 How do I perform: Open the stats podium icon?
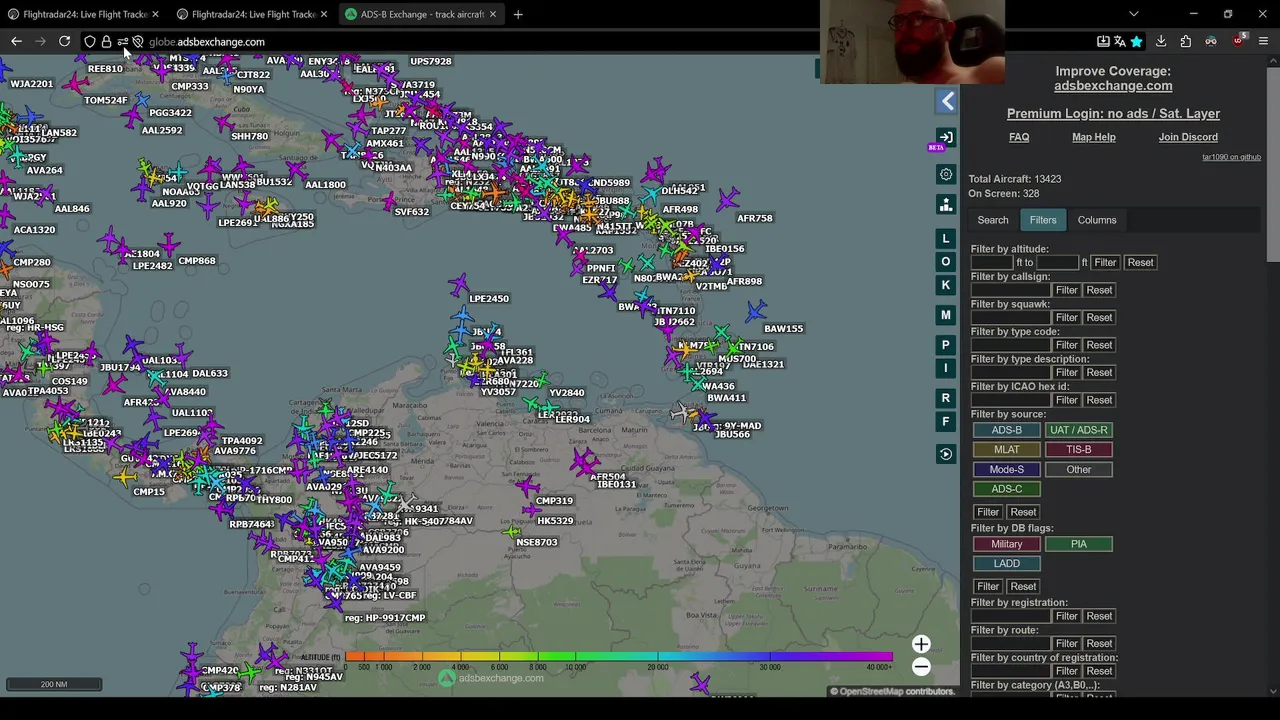coord(946,204)
